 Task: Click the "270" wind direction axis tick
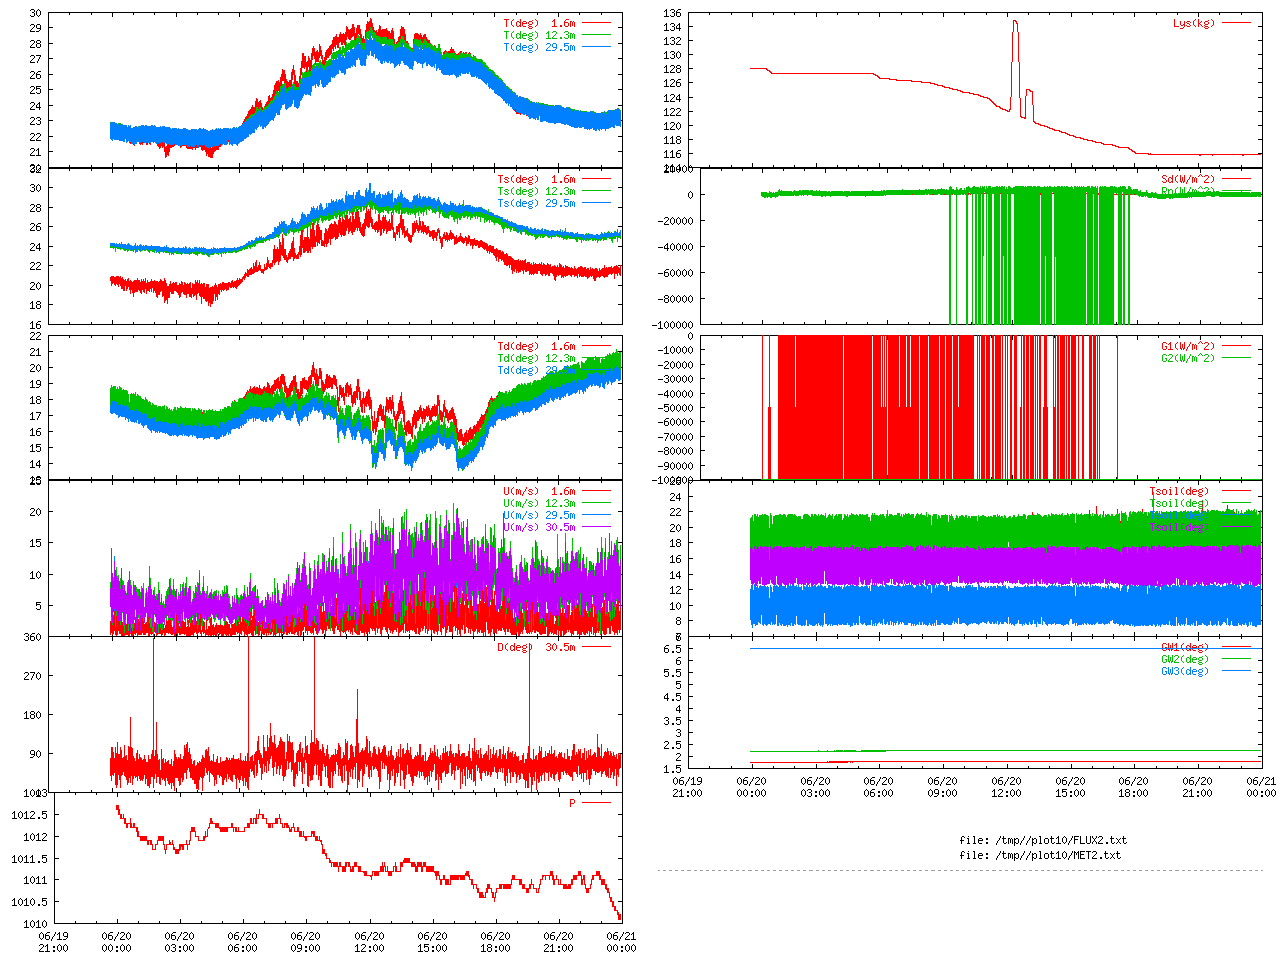33,676
